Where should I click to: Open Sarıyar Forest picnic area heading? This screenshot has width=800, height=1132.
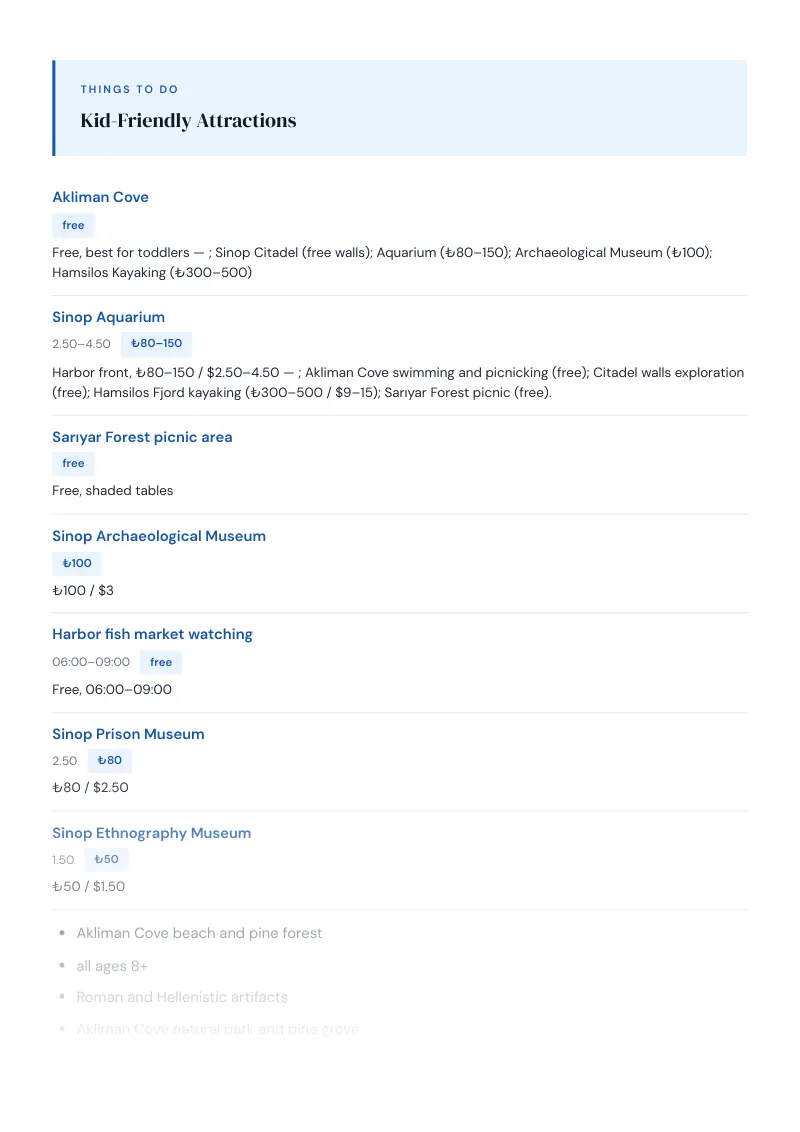(x=142, y=437)
